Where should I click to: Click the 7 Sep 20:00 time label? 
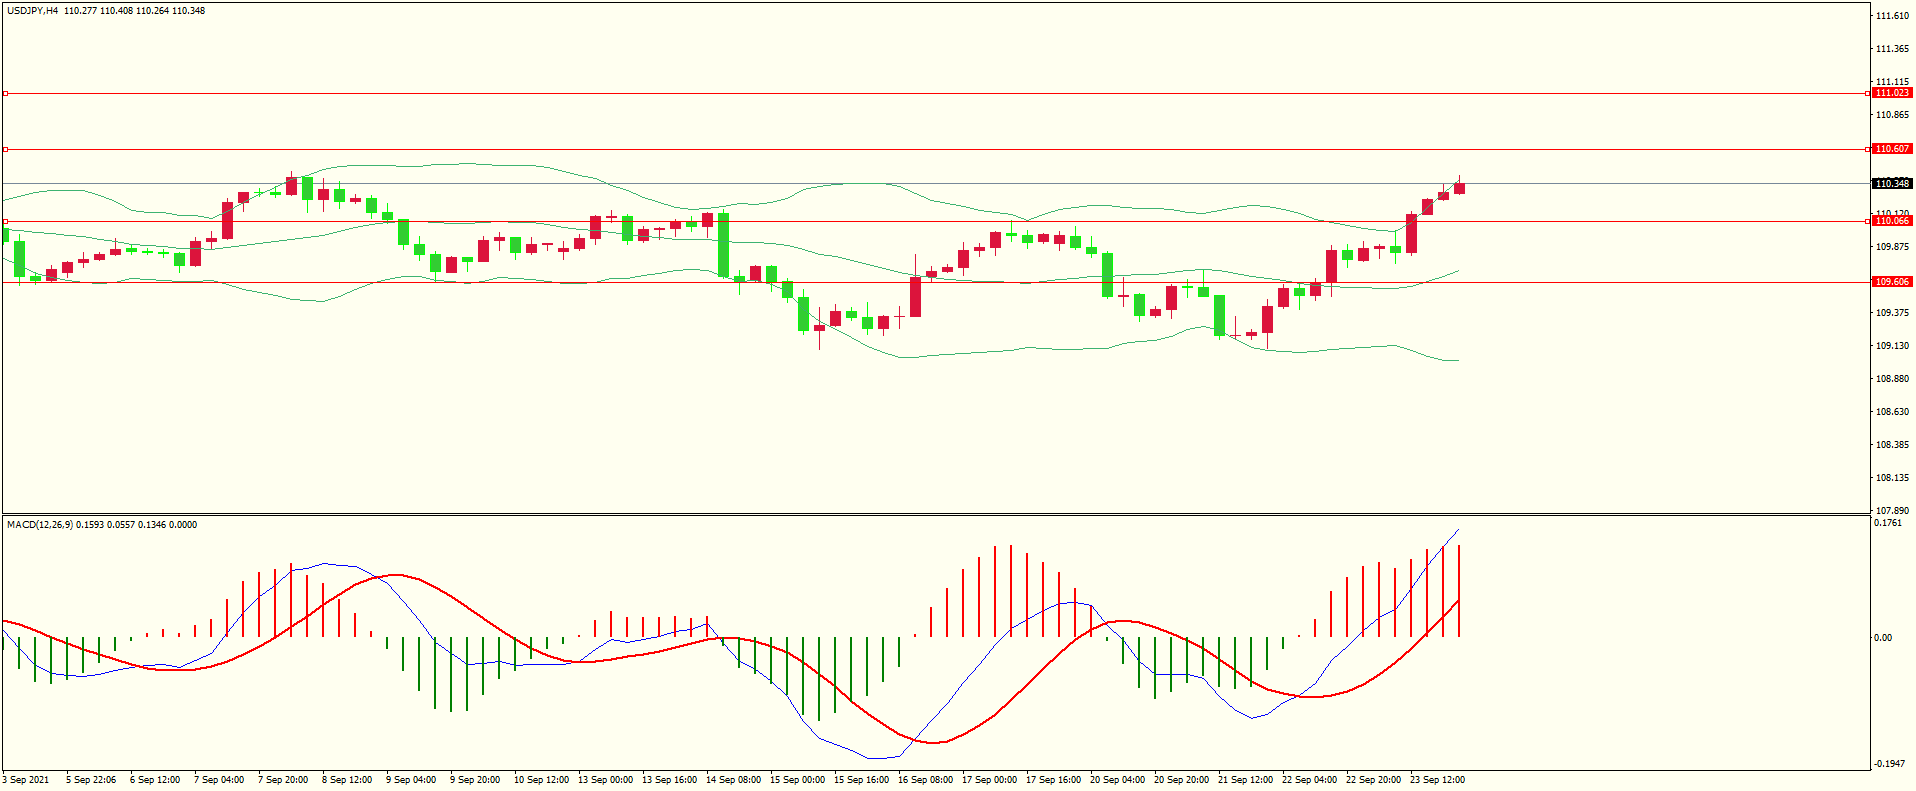click(283, 780)
